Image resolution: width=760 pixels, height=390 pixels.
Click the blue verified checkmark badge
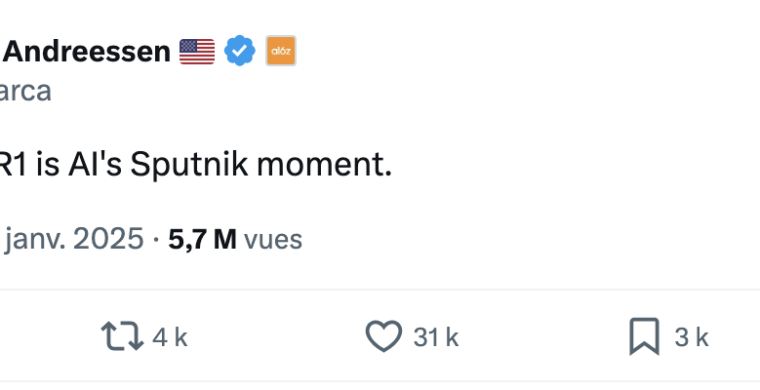(239, 51)
